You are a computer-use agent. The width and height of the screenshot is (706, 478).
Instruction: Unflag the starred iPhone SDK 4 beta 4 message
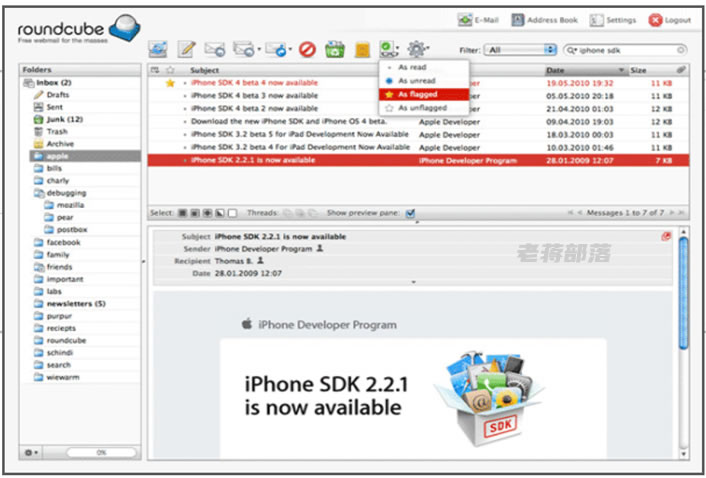tap(170, 83)
